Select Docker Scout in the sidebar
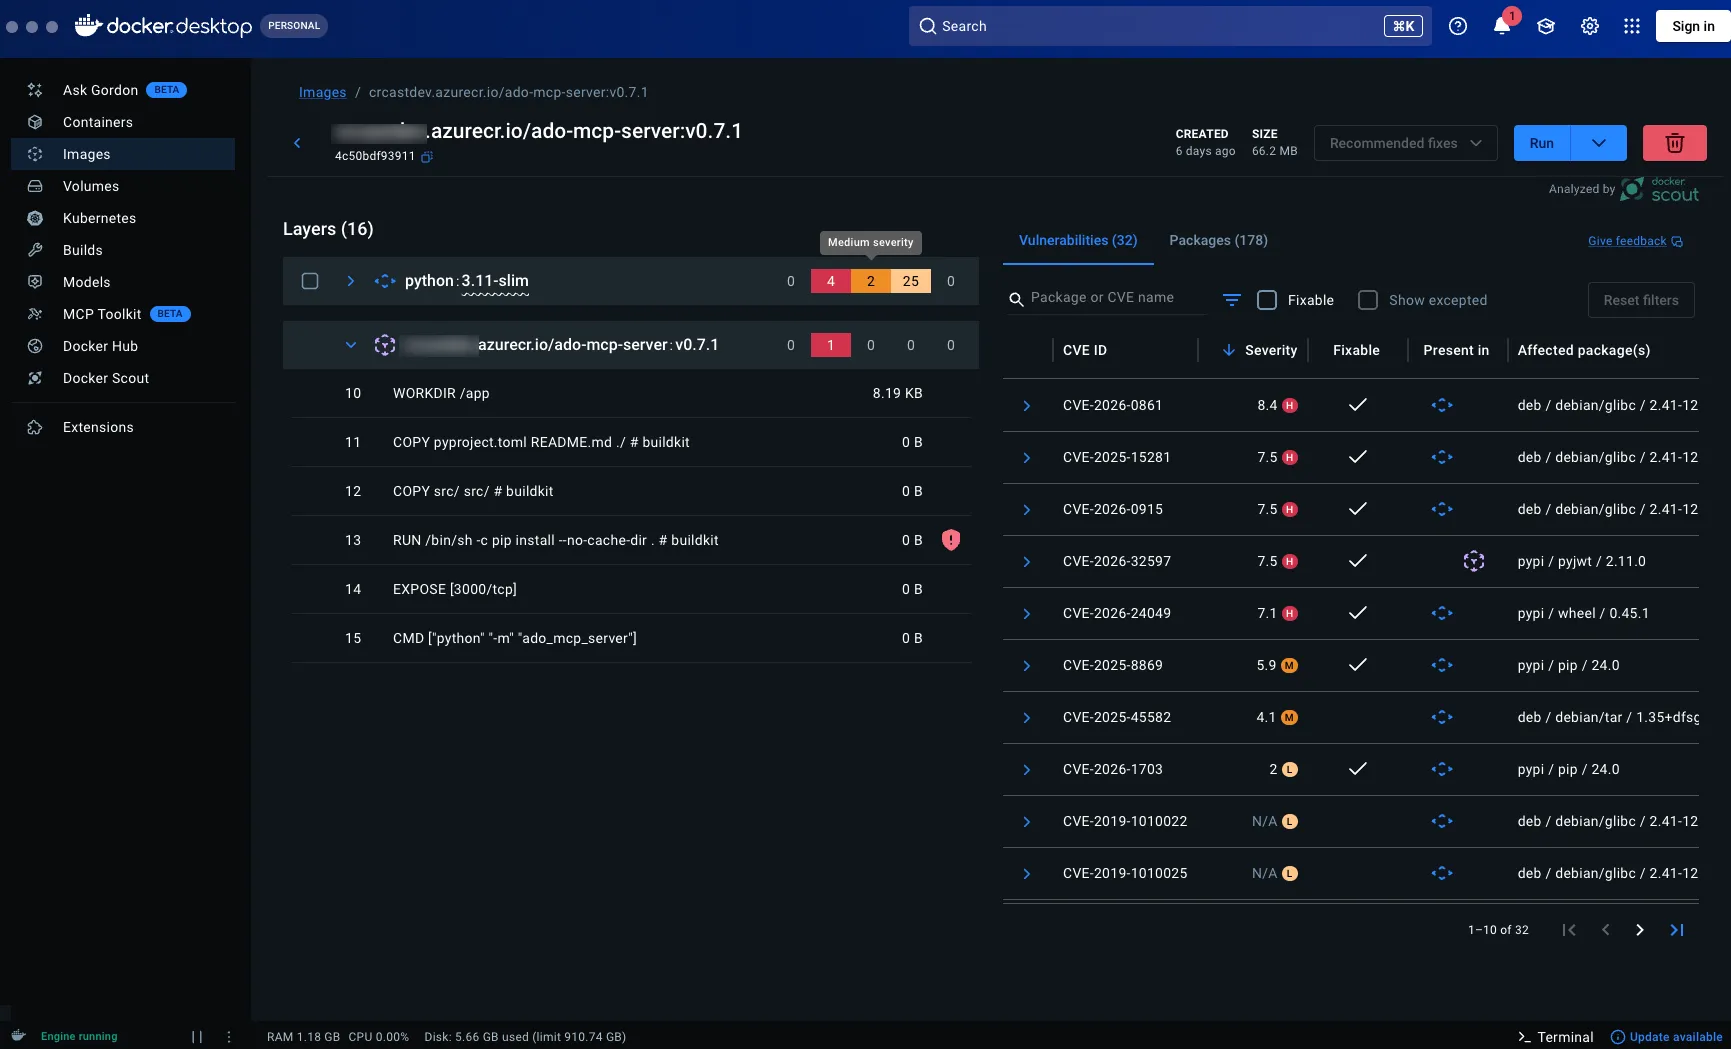This screenshot has height=1049, width=1731. (105, 378)
